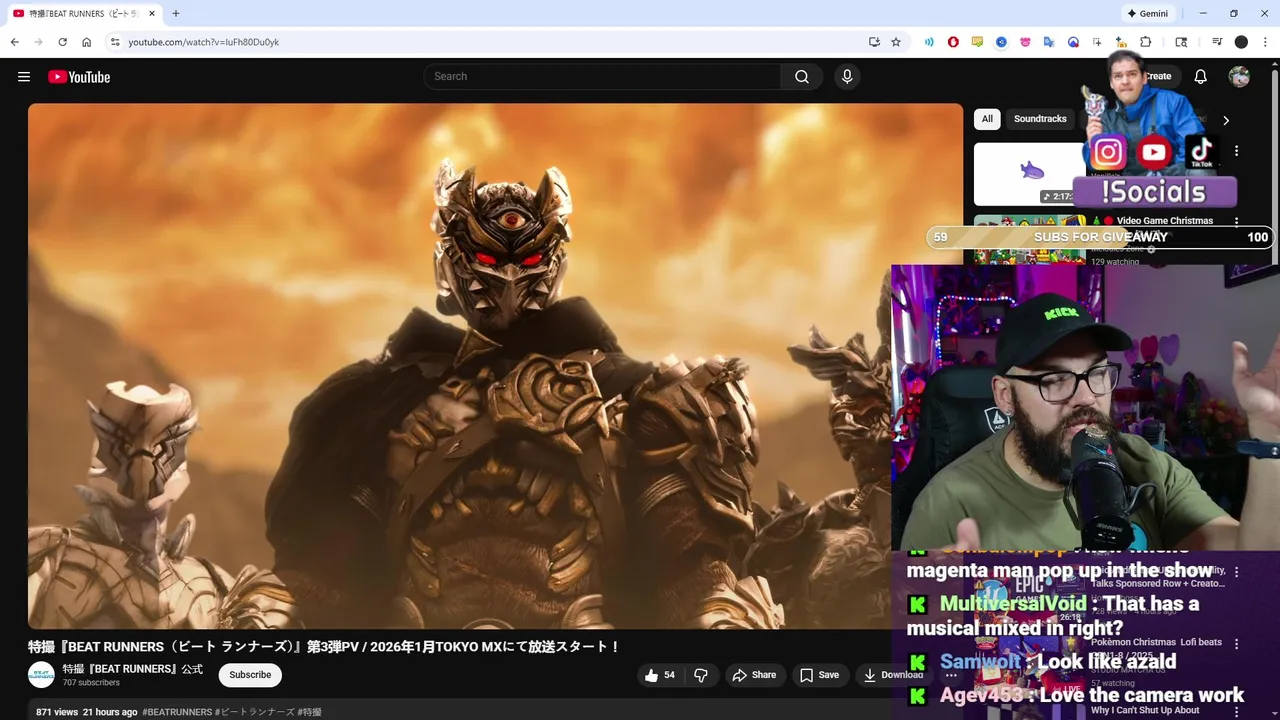Screen dimensions: 1280x720
Task: Select the BEAT RUNNERS browser tab
Action: [x=84, y=14]
